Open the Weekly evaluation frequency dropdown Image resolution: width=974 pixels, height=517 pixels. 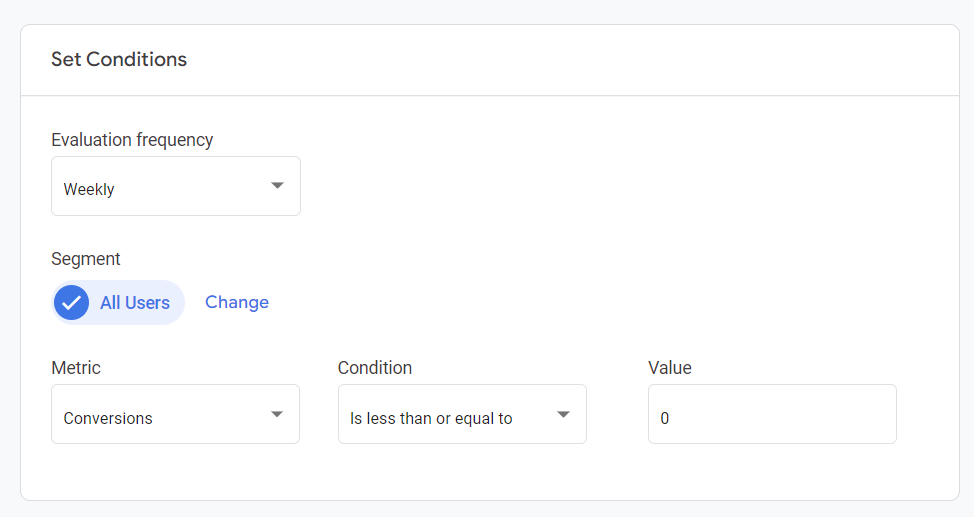tap(175, 187)
